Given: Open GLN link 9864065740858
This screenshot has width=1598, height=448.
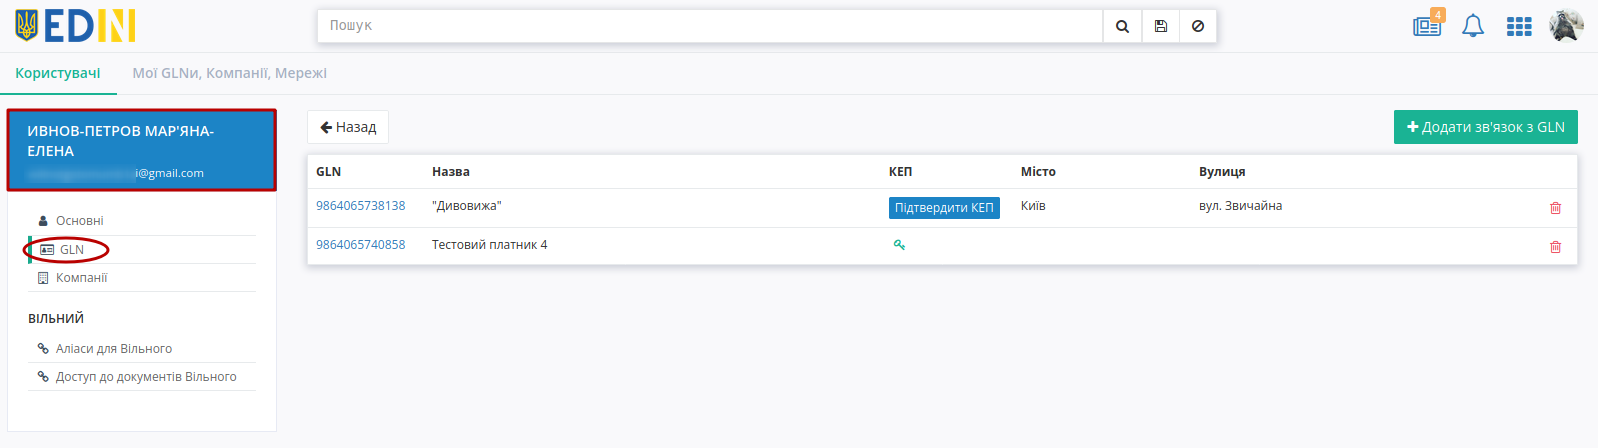Looking at the screenshot, I should click(361, 245).
